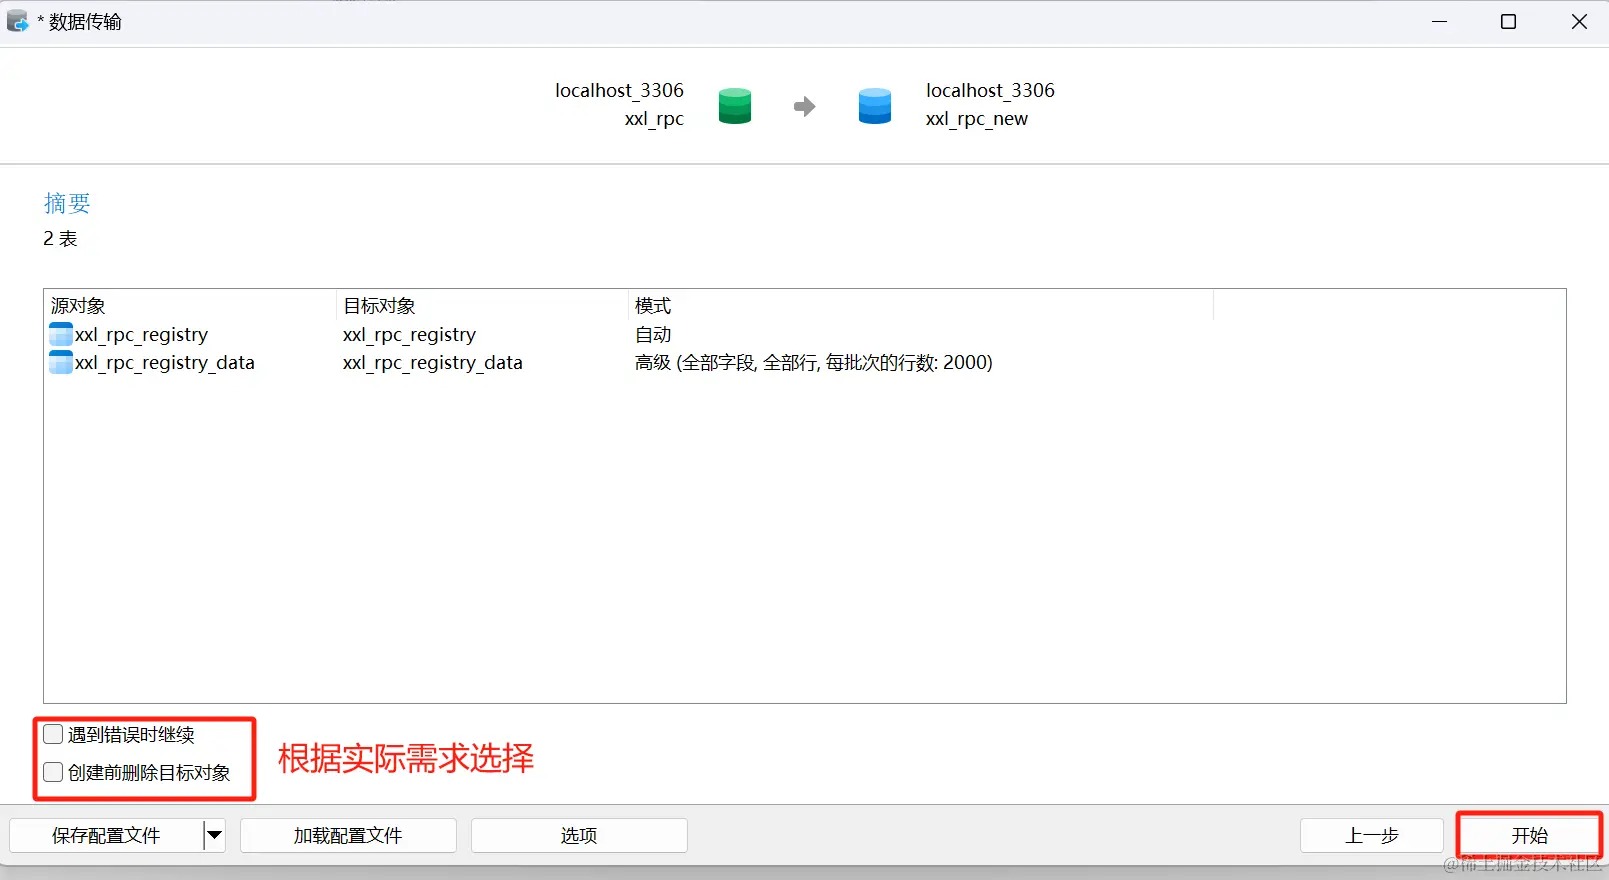Click the arrow between source and target
The width and height of the screenshot is (1609, 880).
point(804,106)
